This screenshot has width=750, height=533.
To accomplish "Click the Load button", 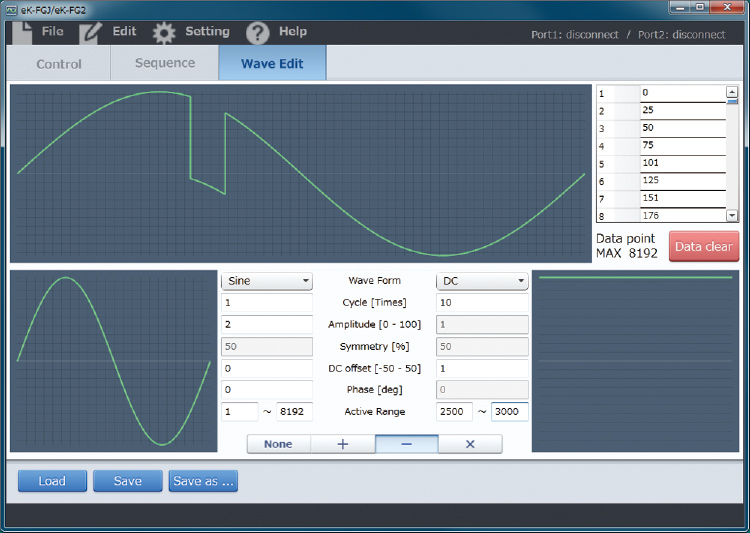I will tap(52, 481).
